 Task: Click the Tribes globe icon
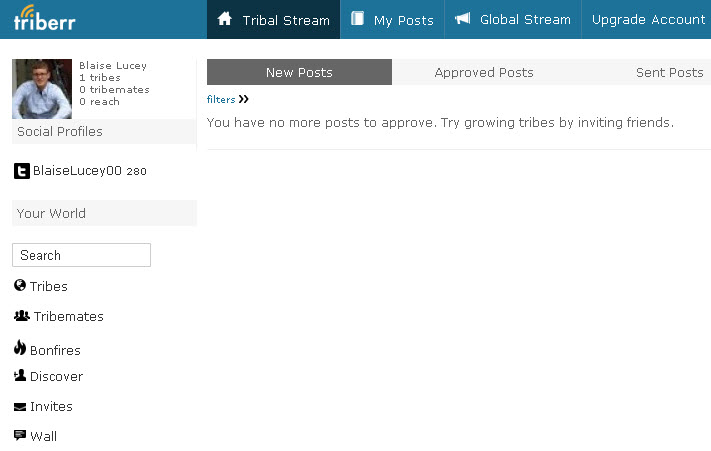20,286
